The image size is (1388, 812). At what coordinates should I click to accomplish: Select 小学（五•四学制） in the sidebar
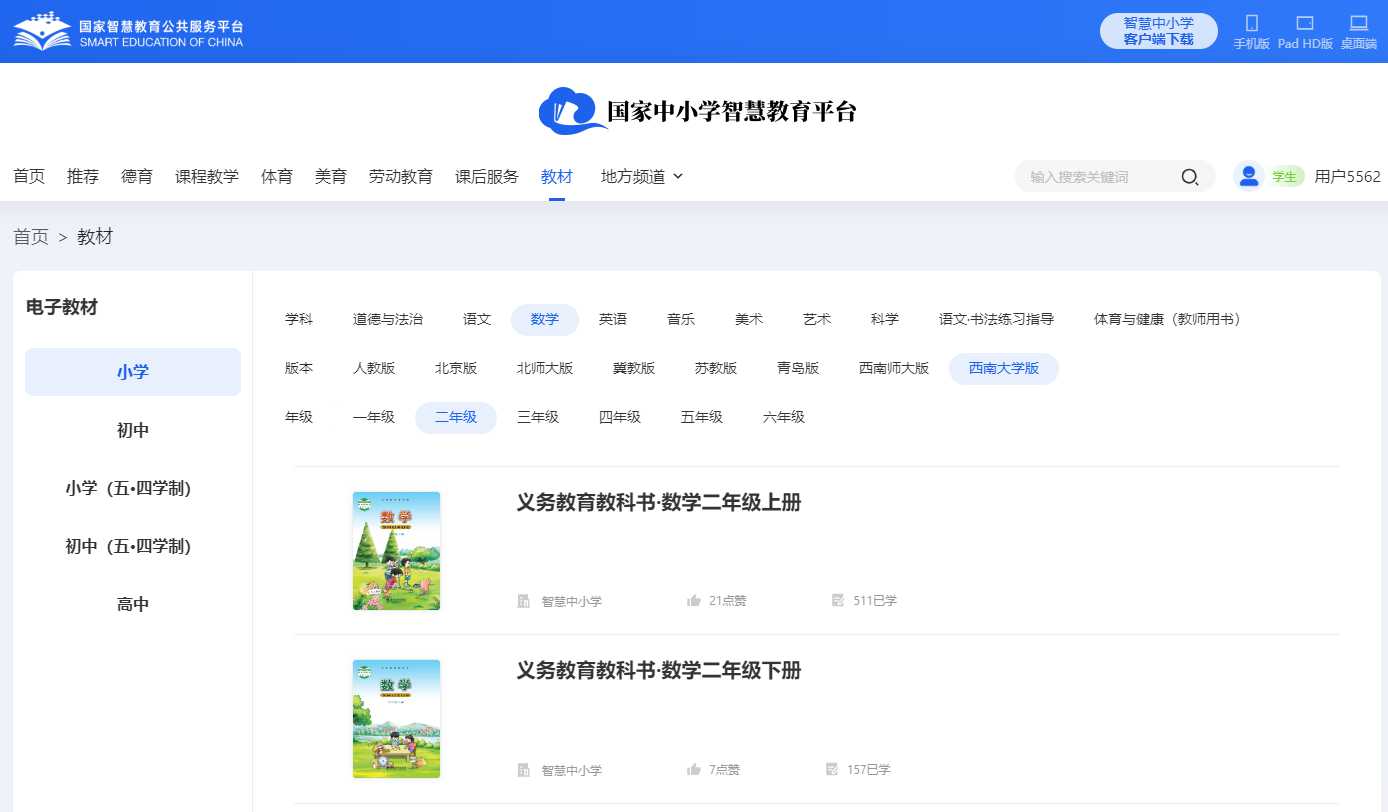133,488
